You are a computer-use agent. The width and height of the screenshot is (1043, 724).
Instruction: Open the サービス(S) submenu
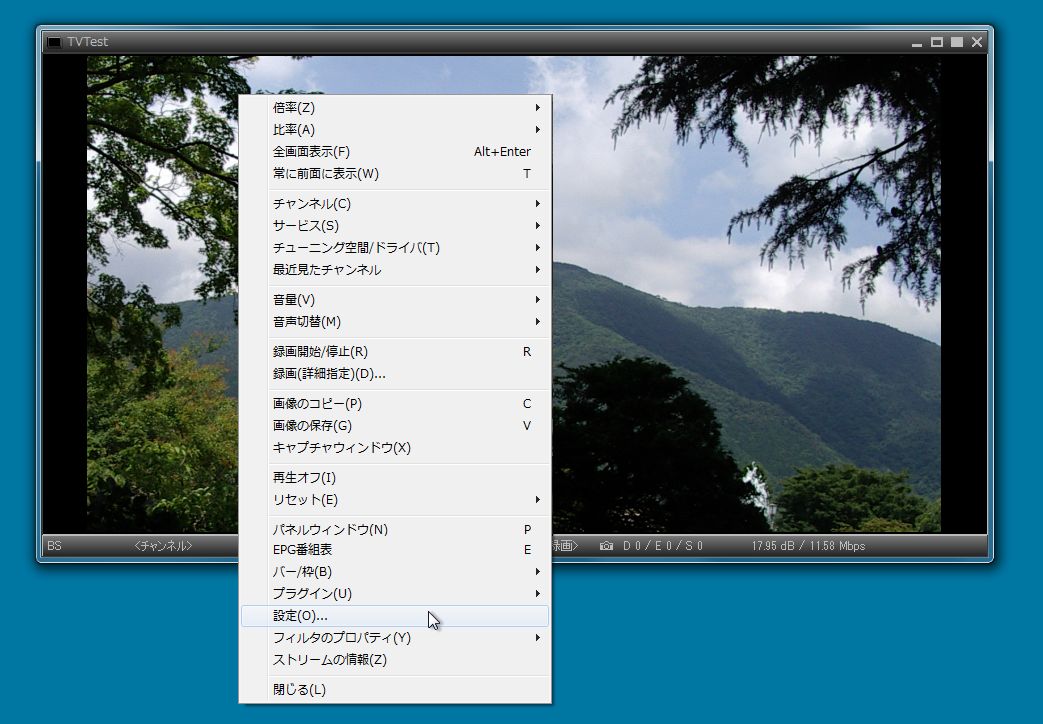coord(395,226)
